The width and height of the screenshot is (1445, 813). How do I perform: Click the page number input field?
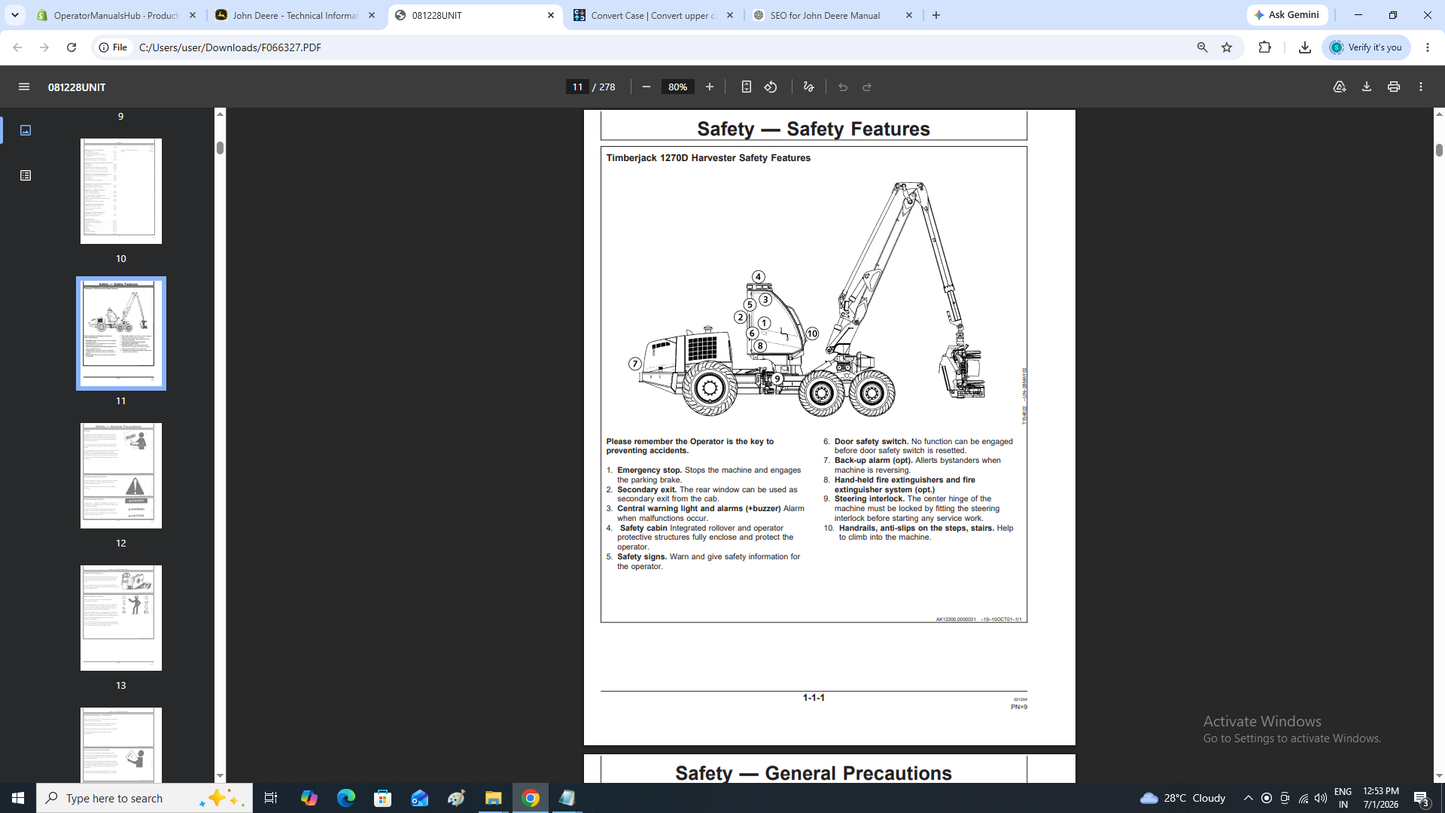pos(577,87)
